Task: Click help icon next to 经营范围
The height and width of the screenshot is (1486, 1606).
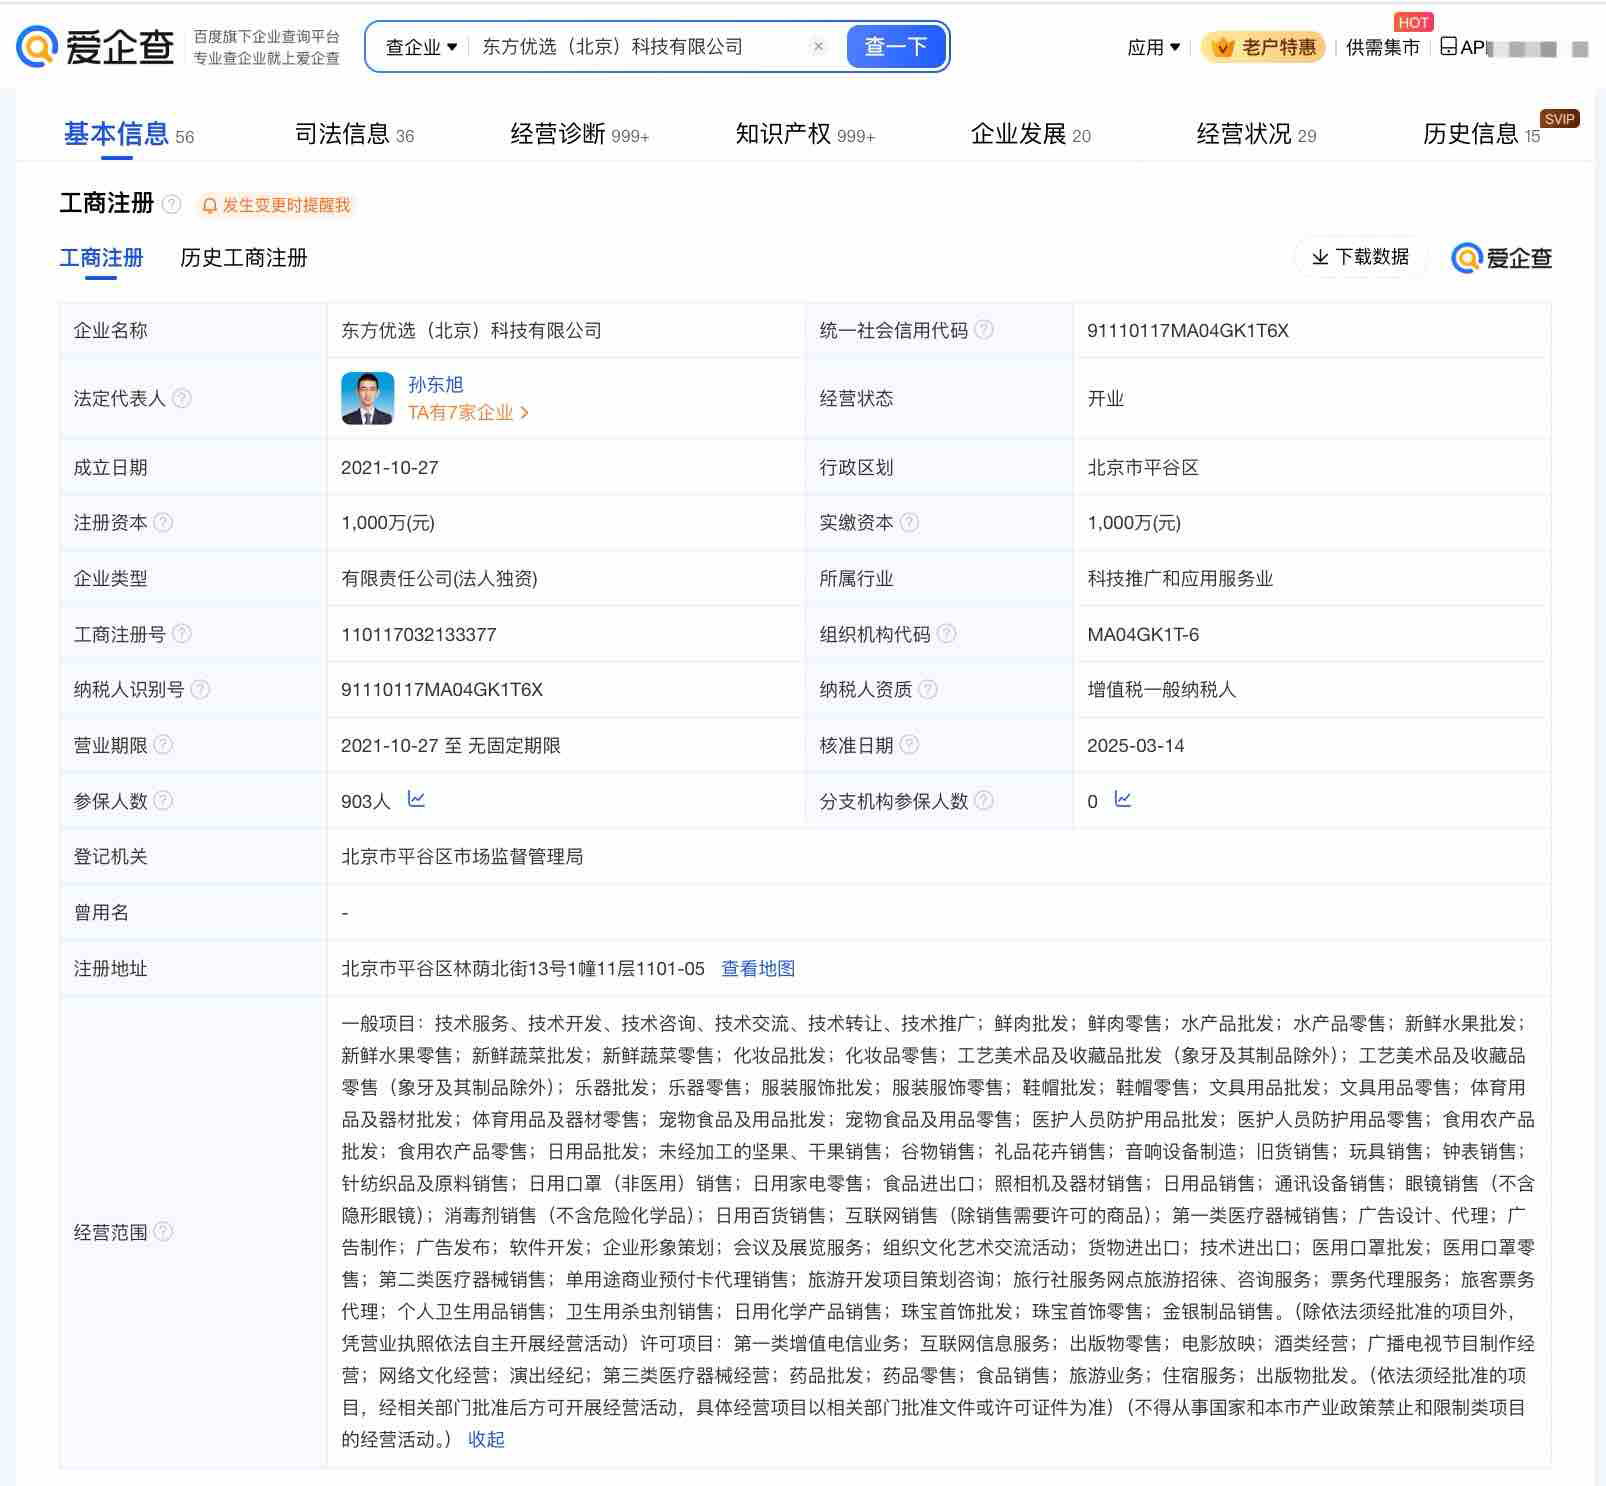Action: click(x=163, y=1232)
